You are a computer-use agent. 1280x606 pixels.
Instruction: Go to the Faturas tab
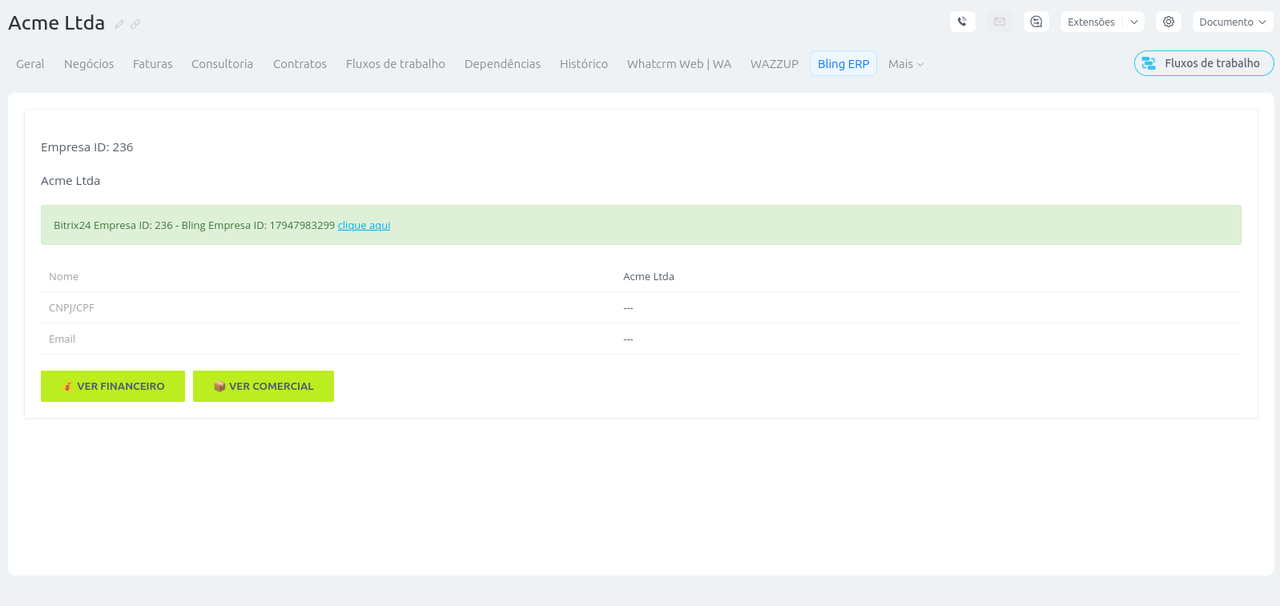pos(152,64)
